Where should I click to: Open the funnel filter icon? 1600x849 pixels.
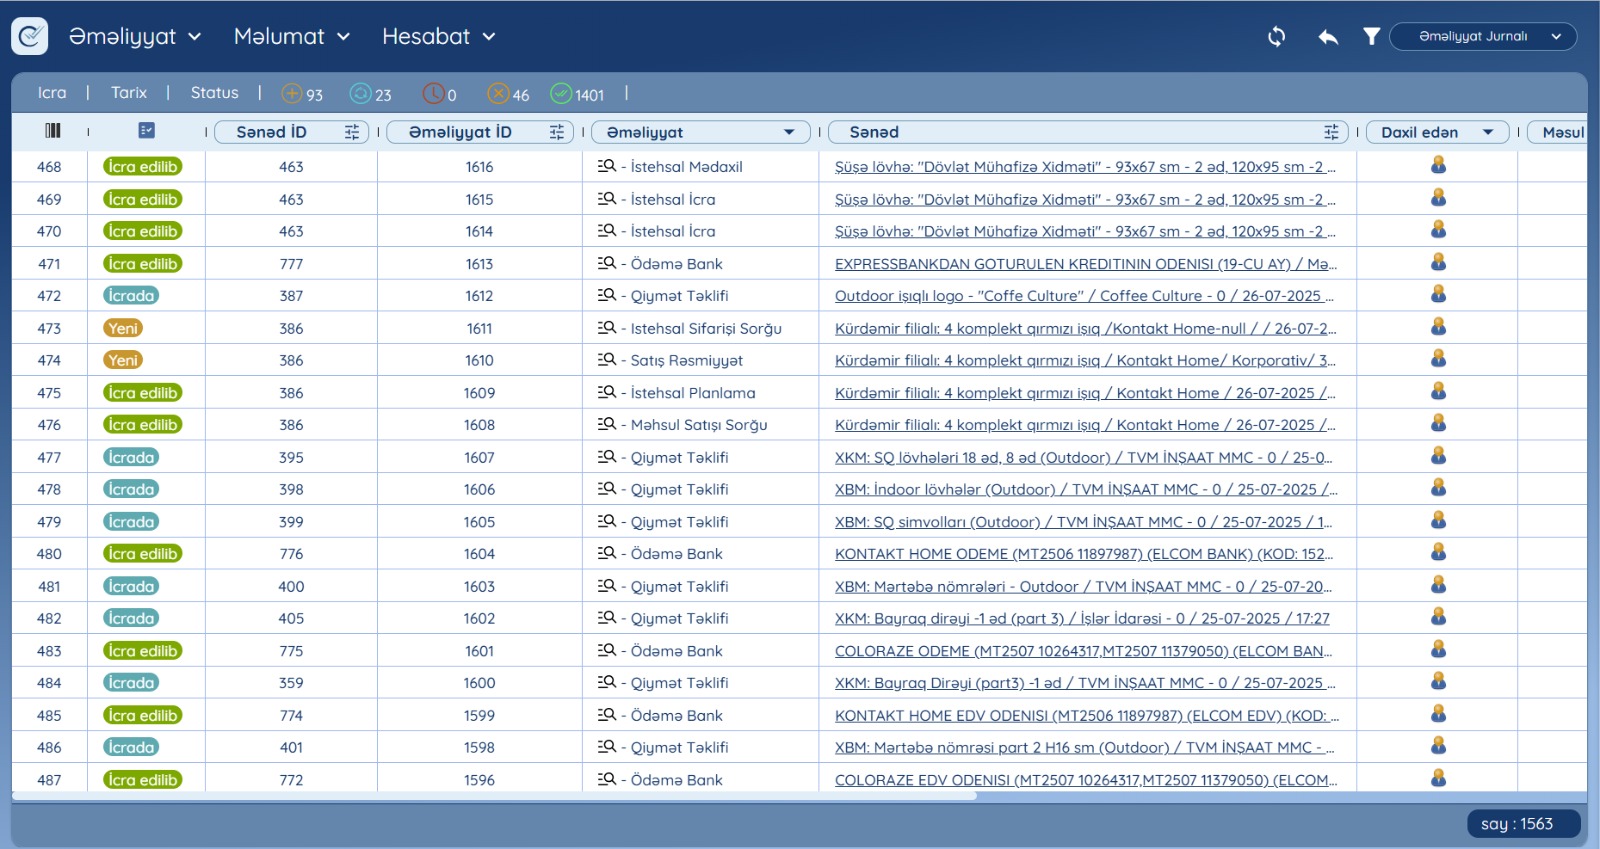(1371, 37)
